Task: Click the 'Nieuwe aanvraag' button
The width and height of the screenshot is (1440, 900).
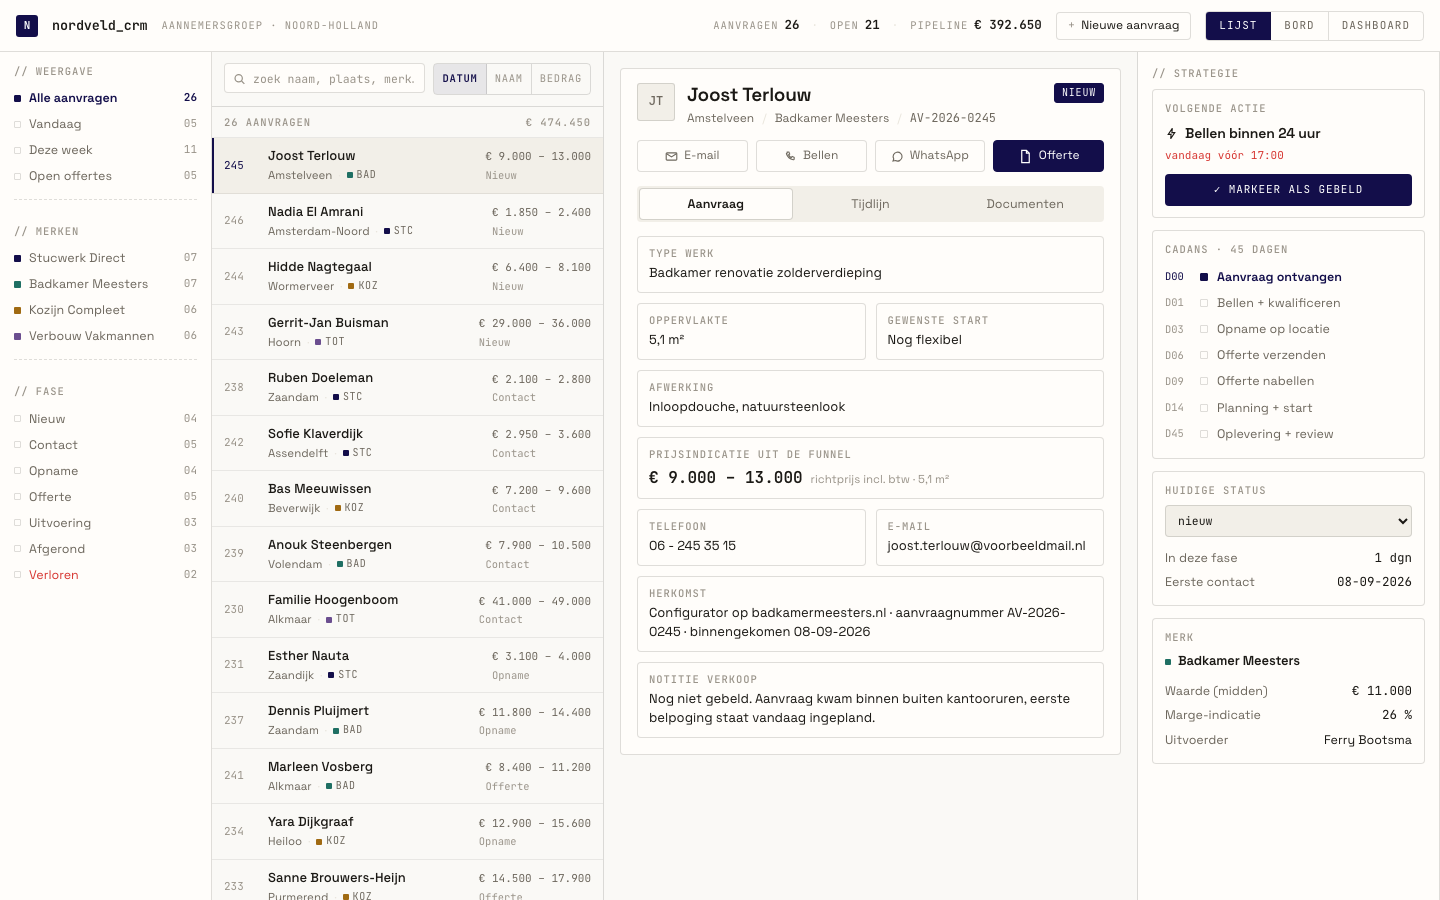Action: (x=1123, y=26)
